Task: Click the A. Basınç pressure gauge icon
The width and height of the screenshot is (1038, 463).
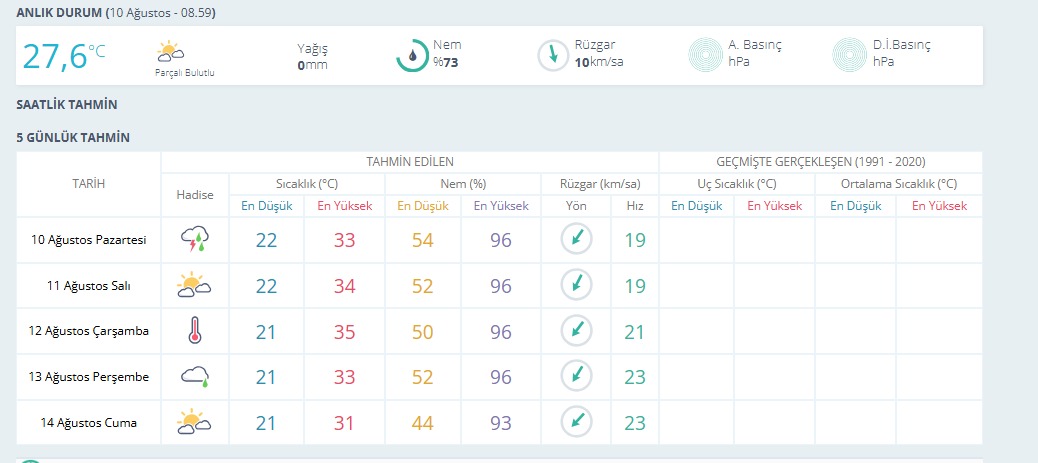Action: pos(705,55)
